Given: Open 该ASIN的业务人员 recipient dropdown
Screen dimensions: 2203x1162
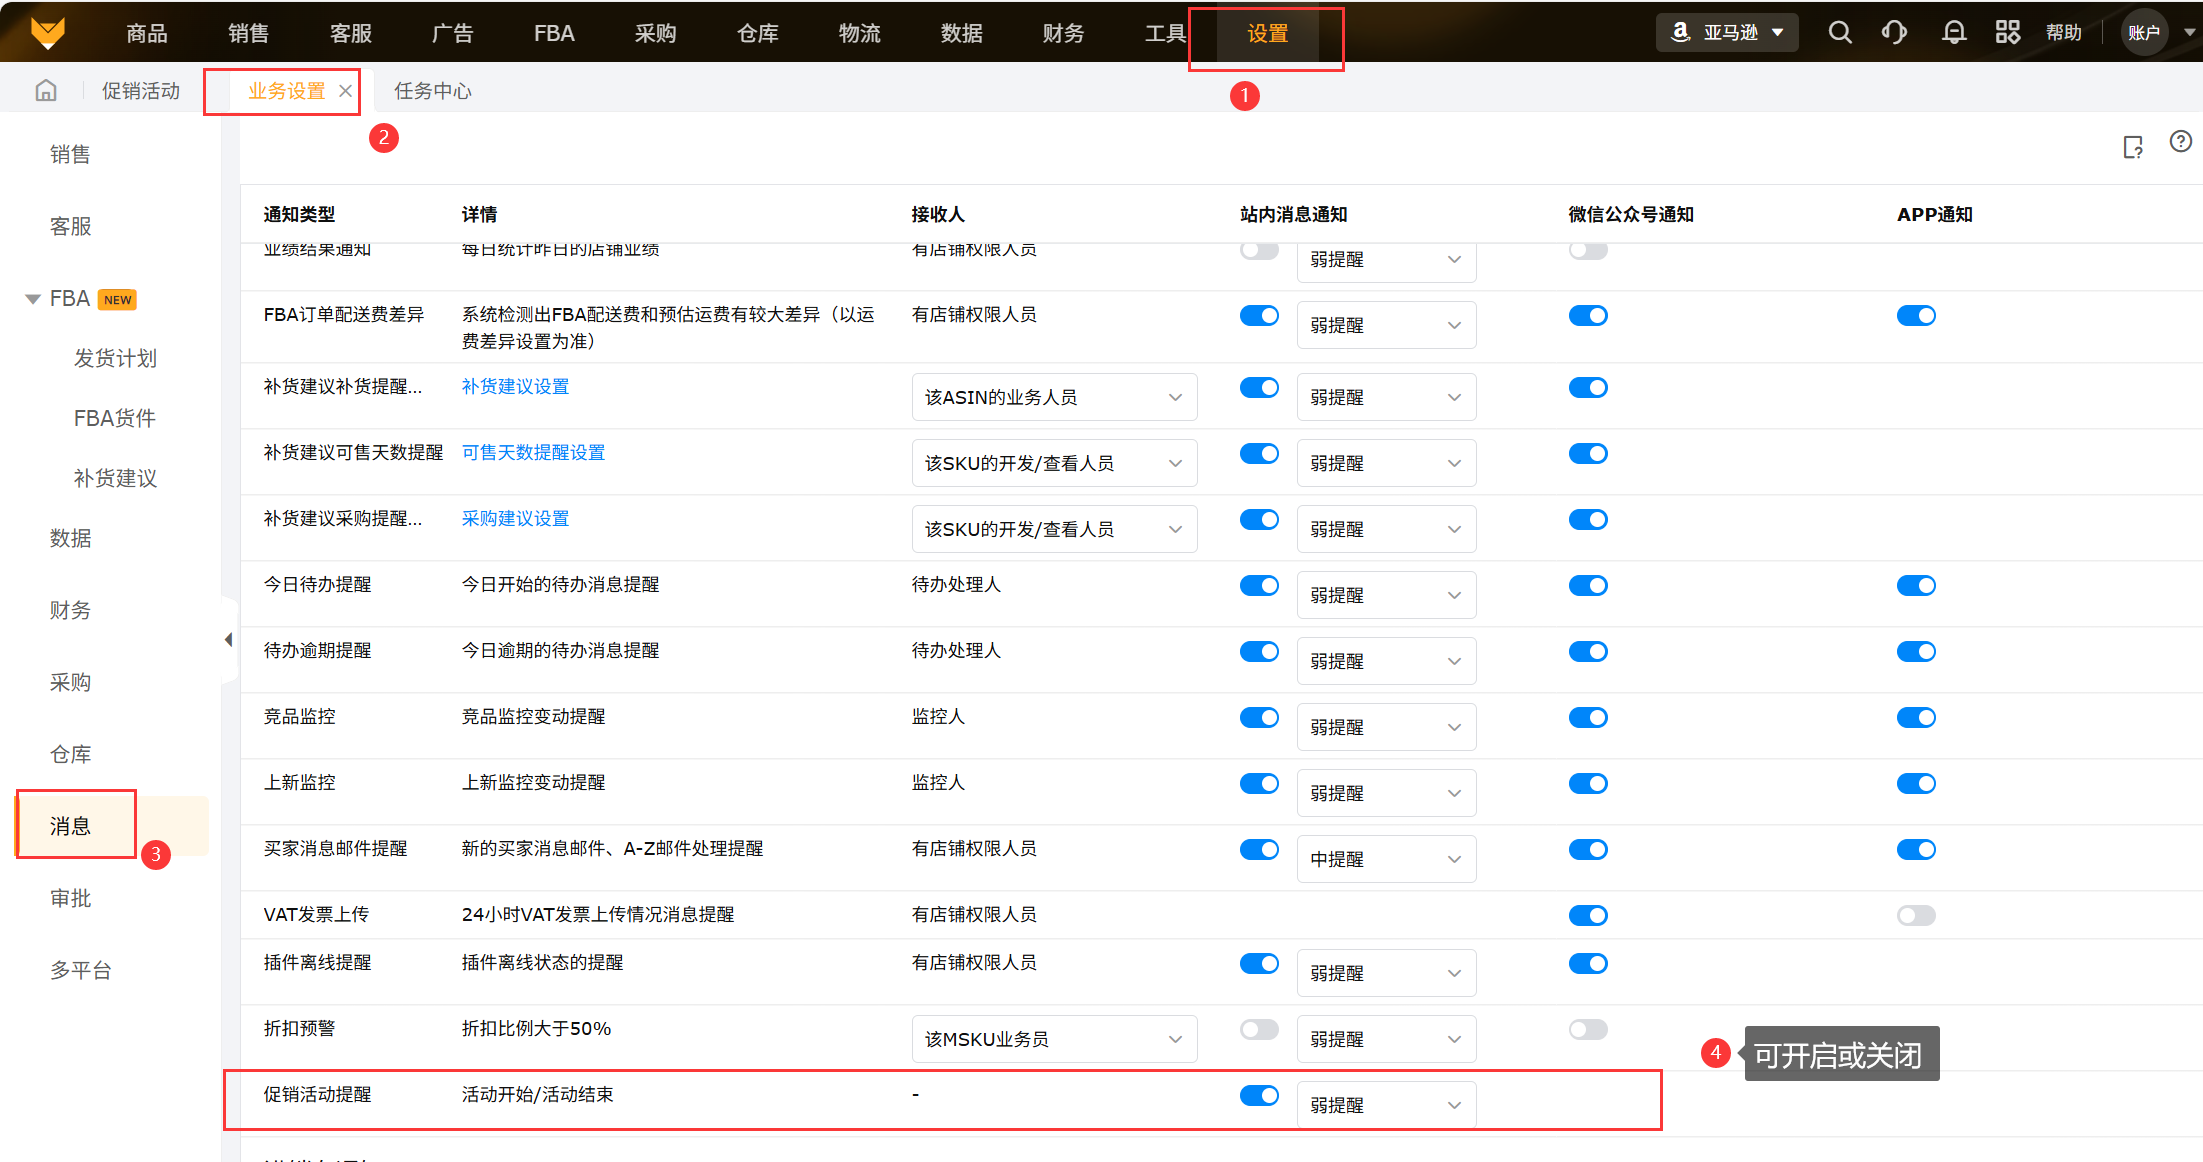Looking at the screenshot, I should tap(1053, 397).
